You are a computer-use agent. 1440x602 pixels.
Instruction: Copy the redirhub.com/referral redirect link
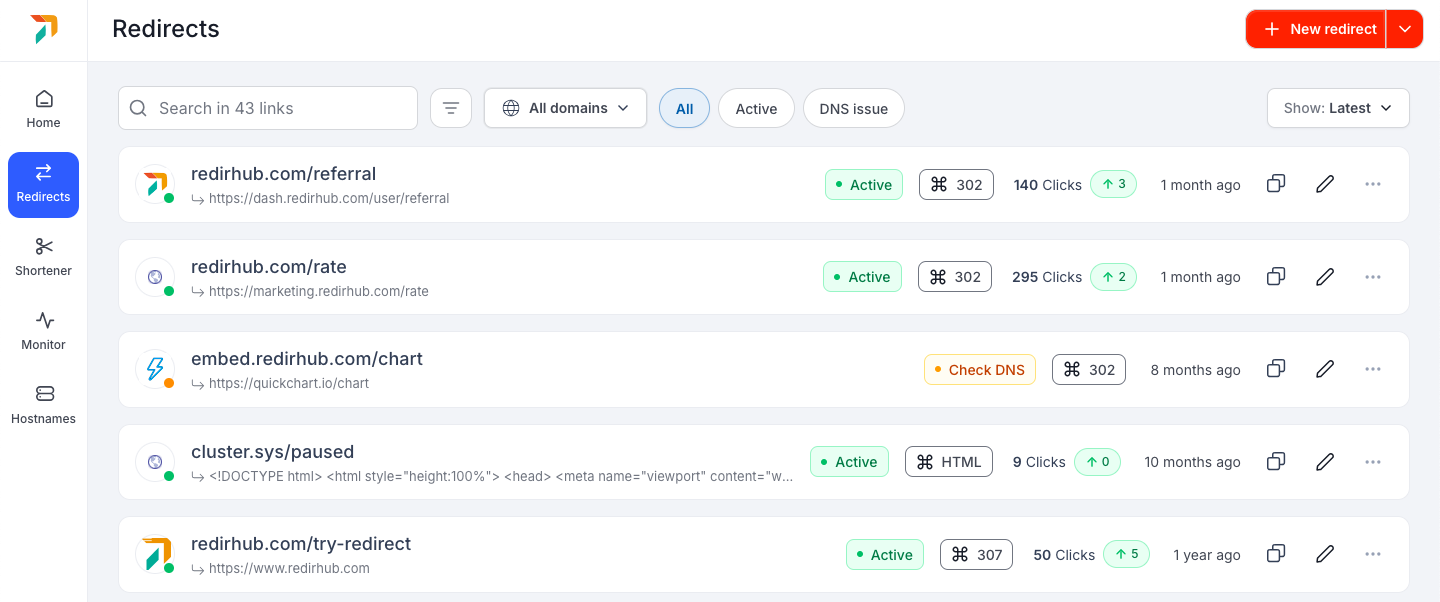(x=1276, y=184)
